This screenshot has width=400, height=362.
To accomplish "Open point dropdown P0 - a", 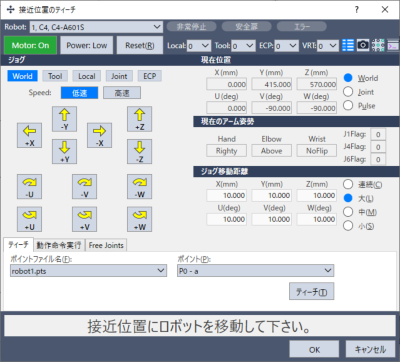I will coord(255,271).
